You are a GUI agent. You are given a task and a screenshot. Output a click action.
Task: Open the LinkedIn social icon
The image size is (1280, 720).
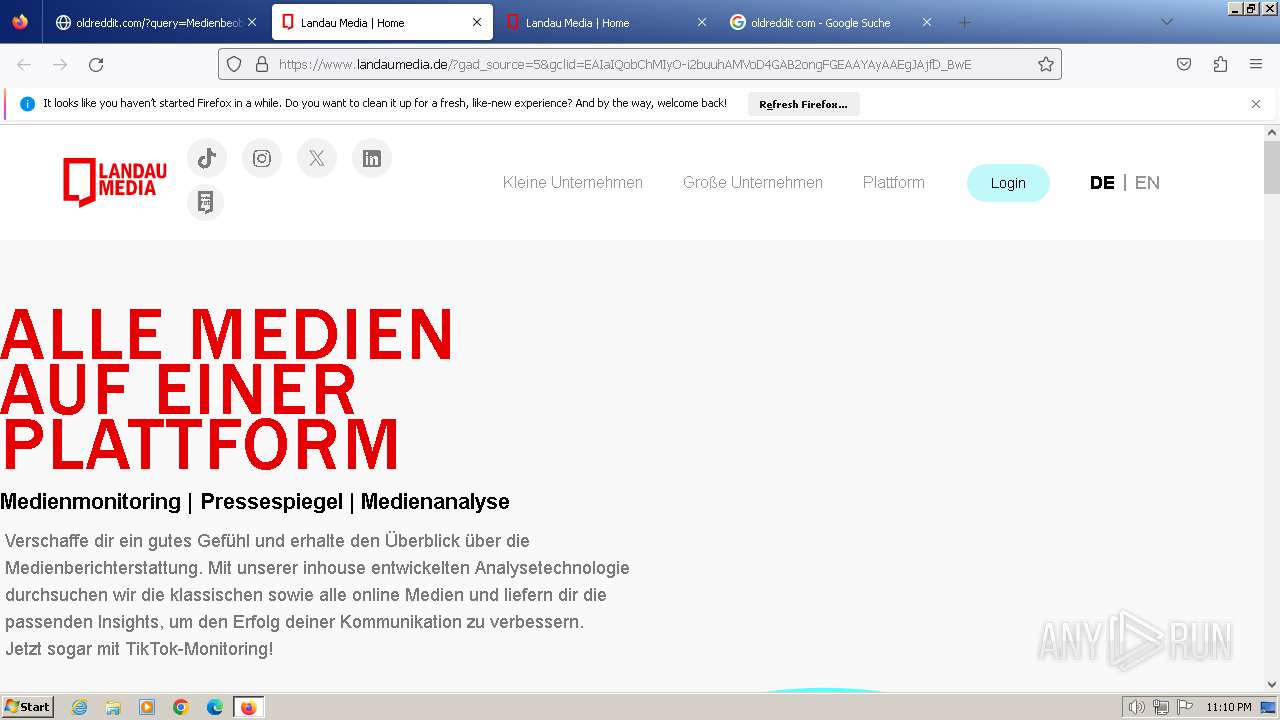click(x=372, y=158)
